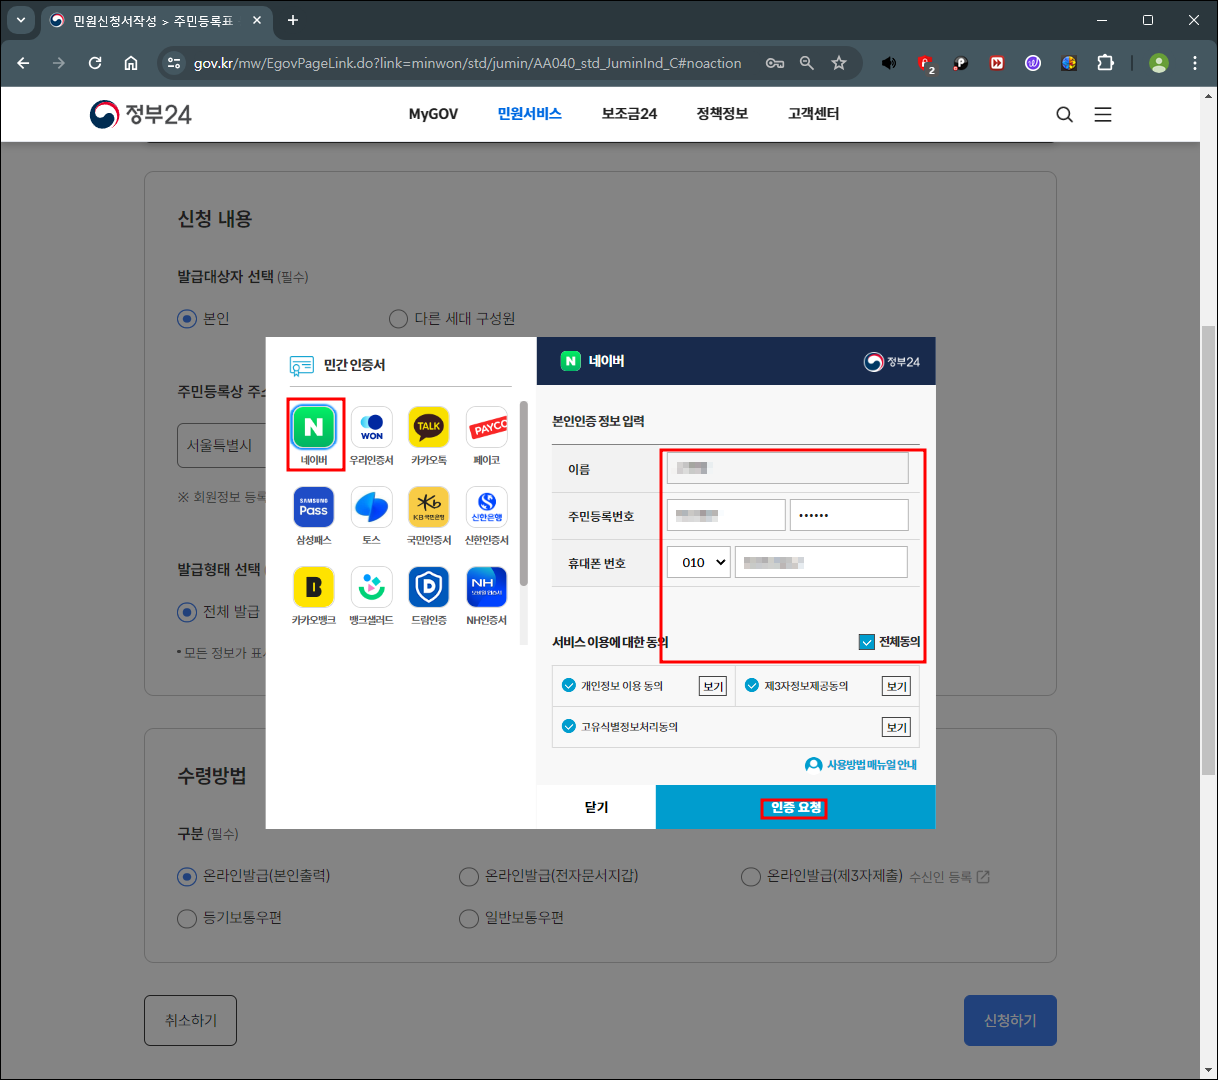
Task: Click the 이름 input field
Action: (788, 468)
